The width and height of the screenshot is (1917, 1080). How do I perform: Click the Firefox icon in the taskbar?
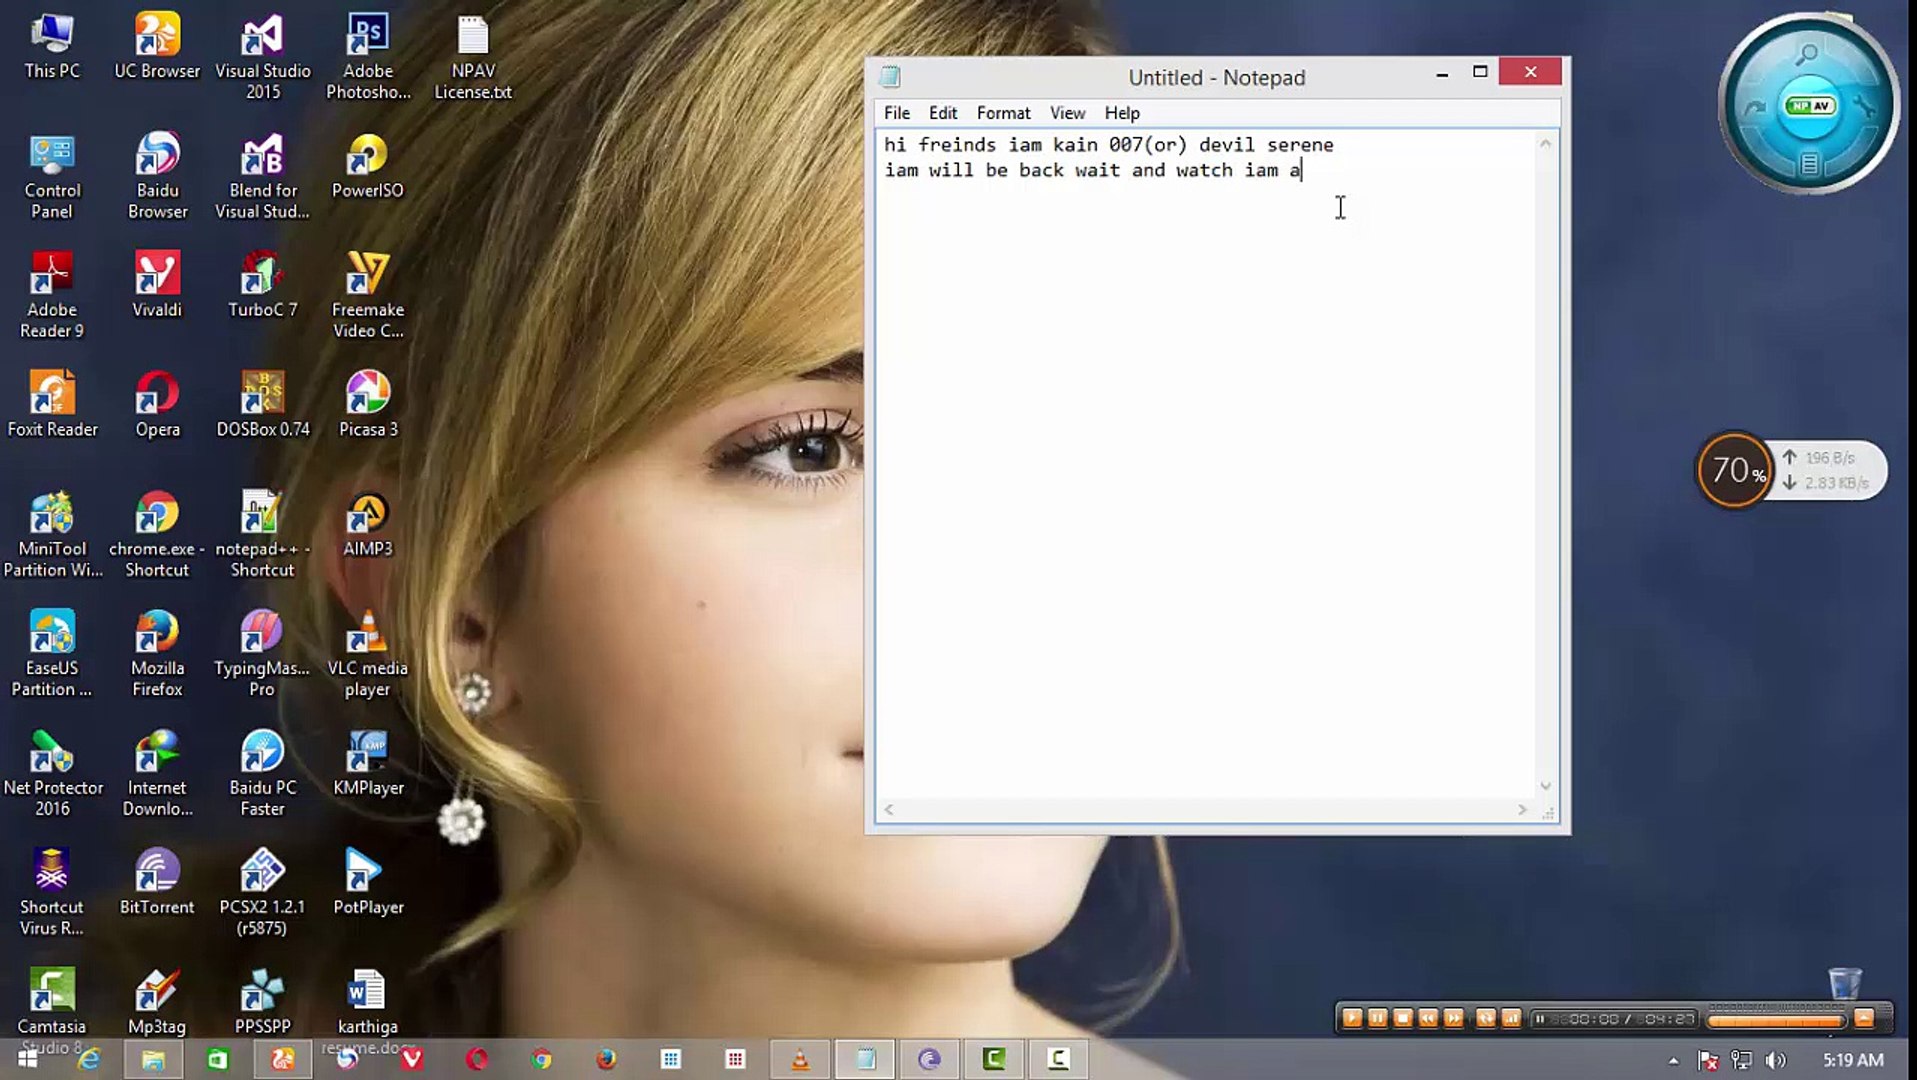tap(606, 1059)
